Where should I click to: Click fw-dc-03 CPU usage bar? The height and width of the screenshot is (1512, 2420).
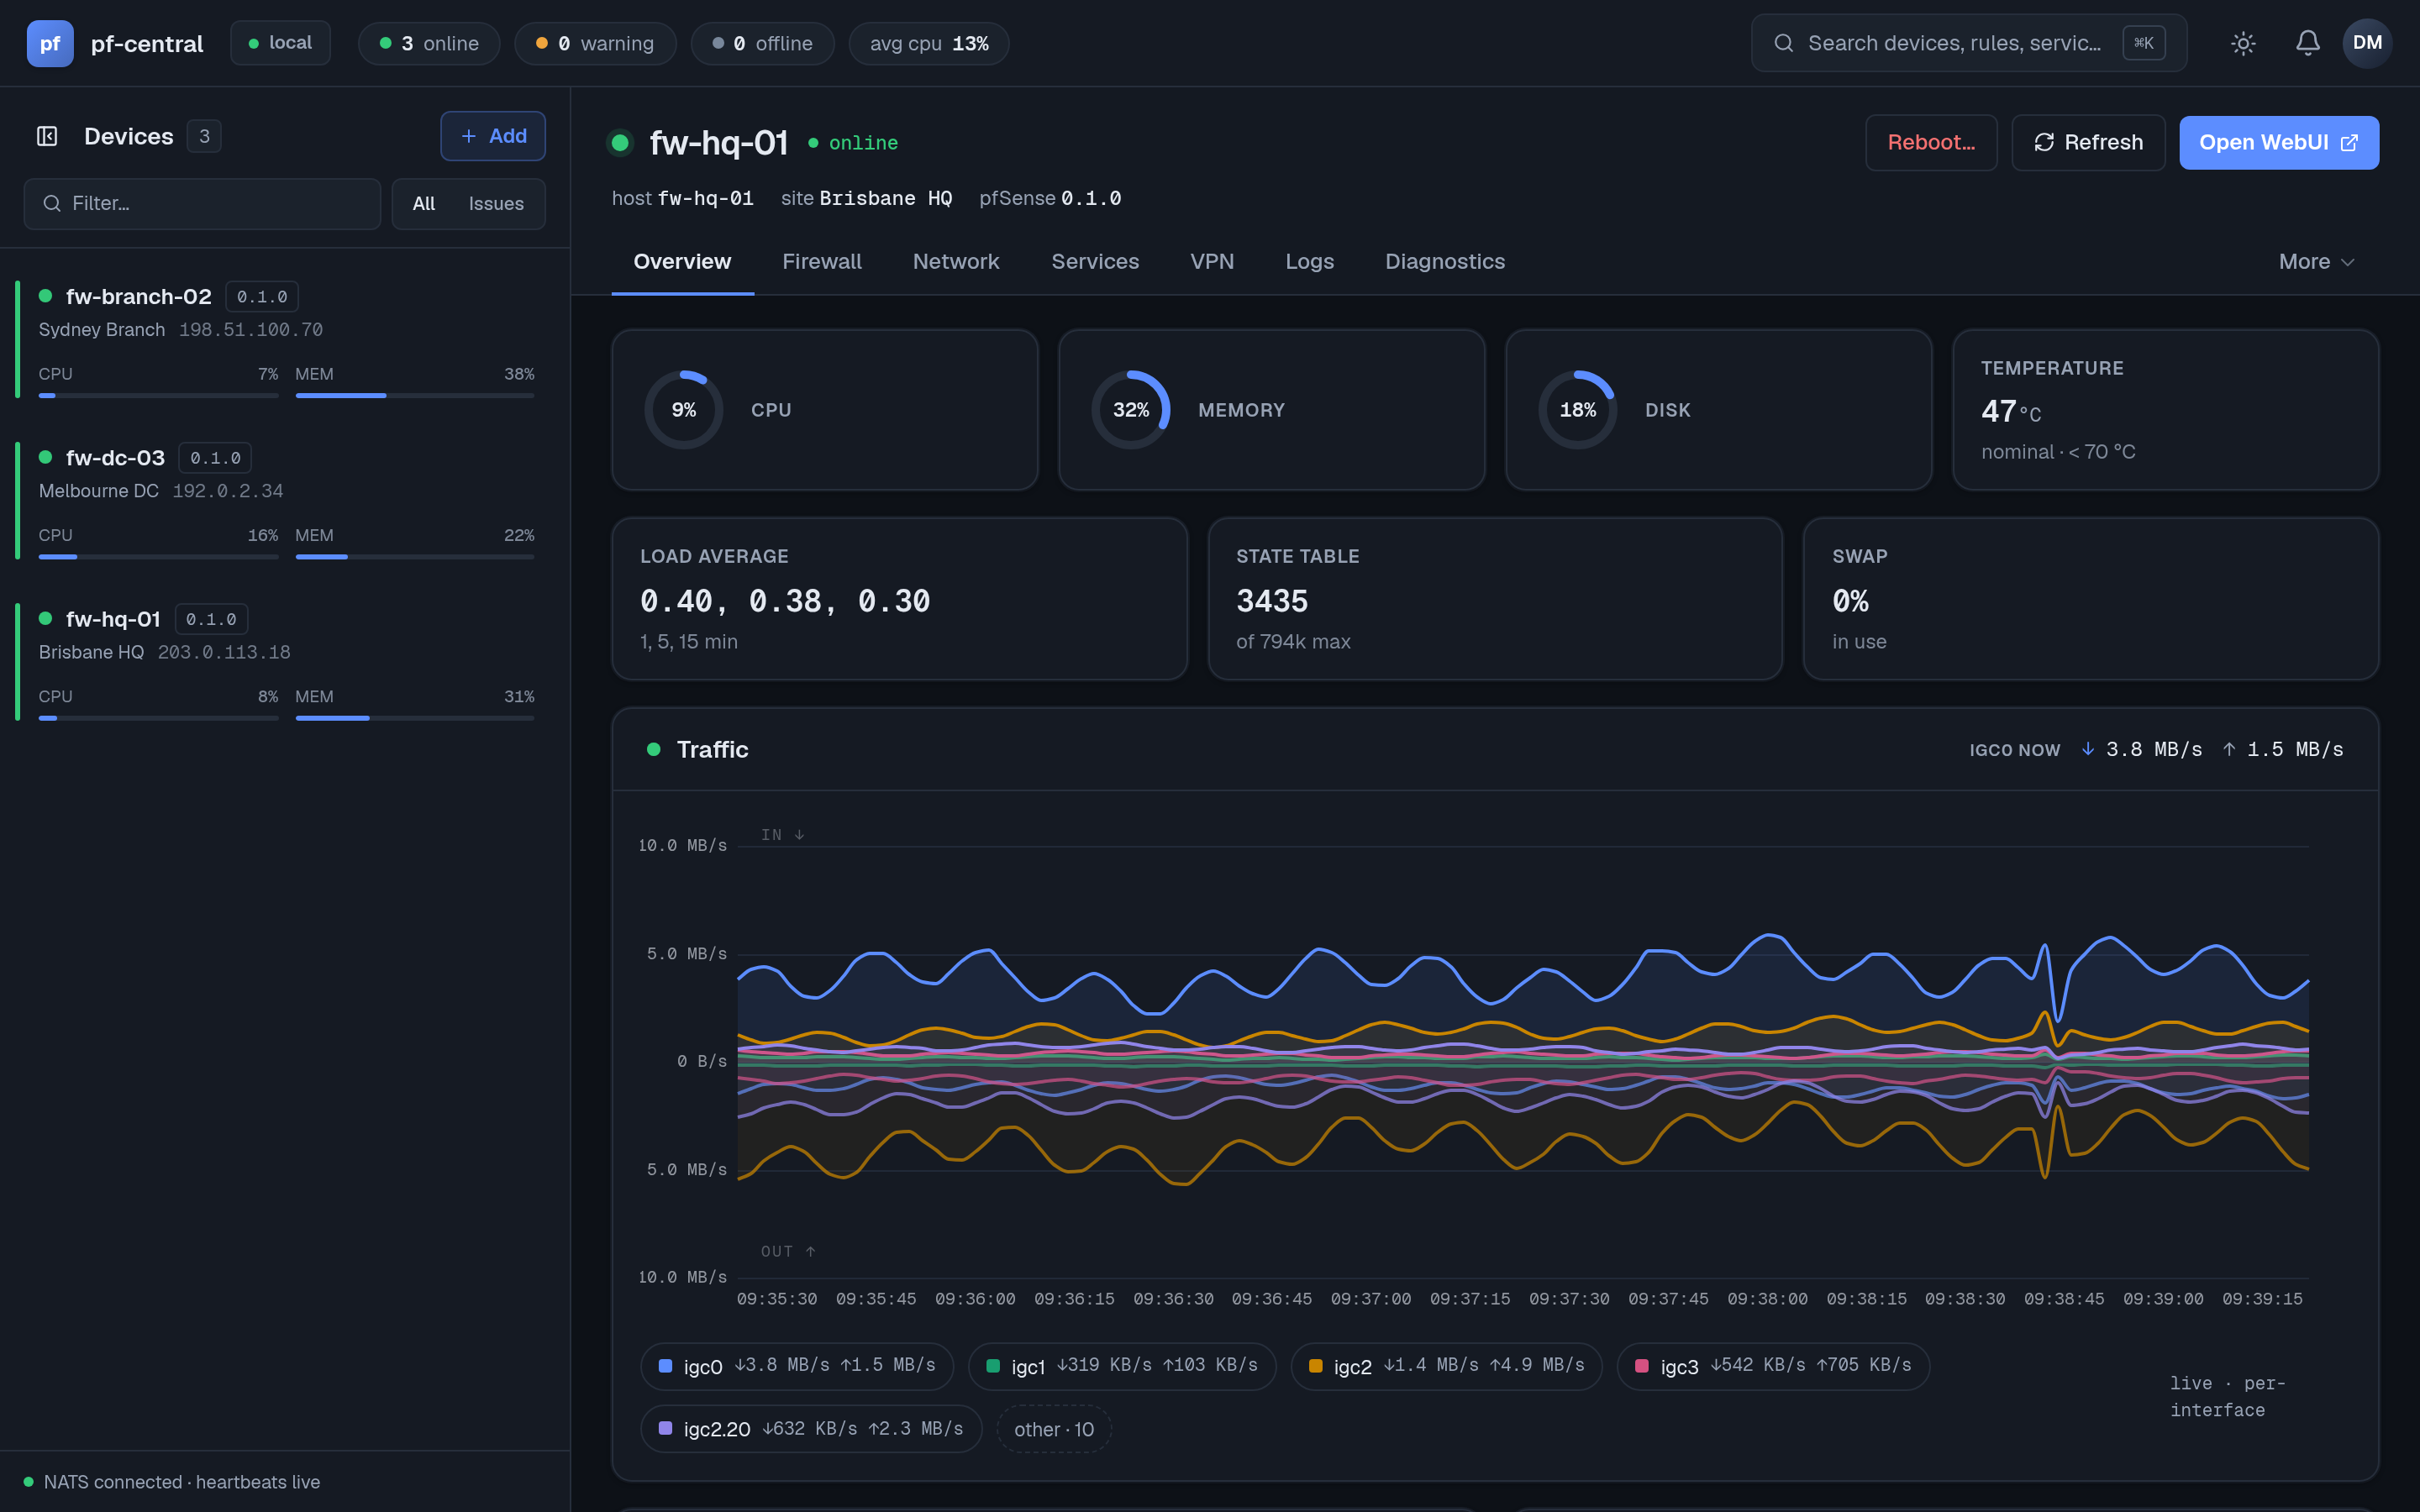[x=158, y=557]
